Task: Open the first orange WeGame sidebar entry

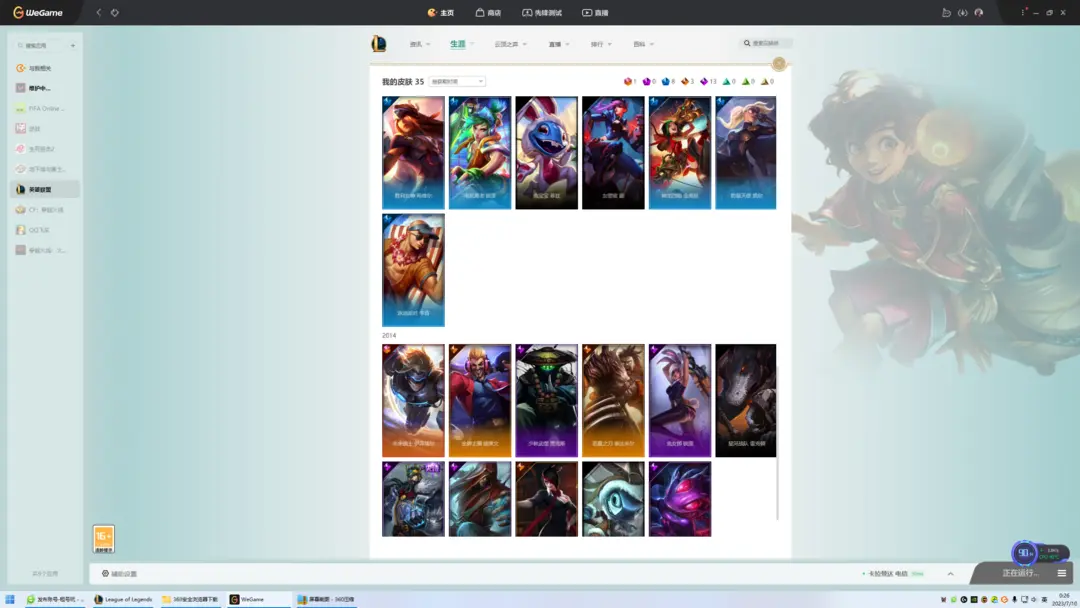Action: point(45,68)
